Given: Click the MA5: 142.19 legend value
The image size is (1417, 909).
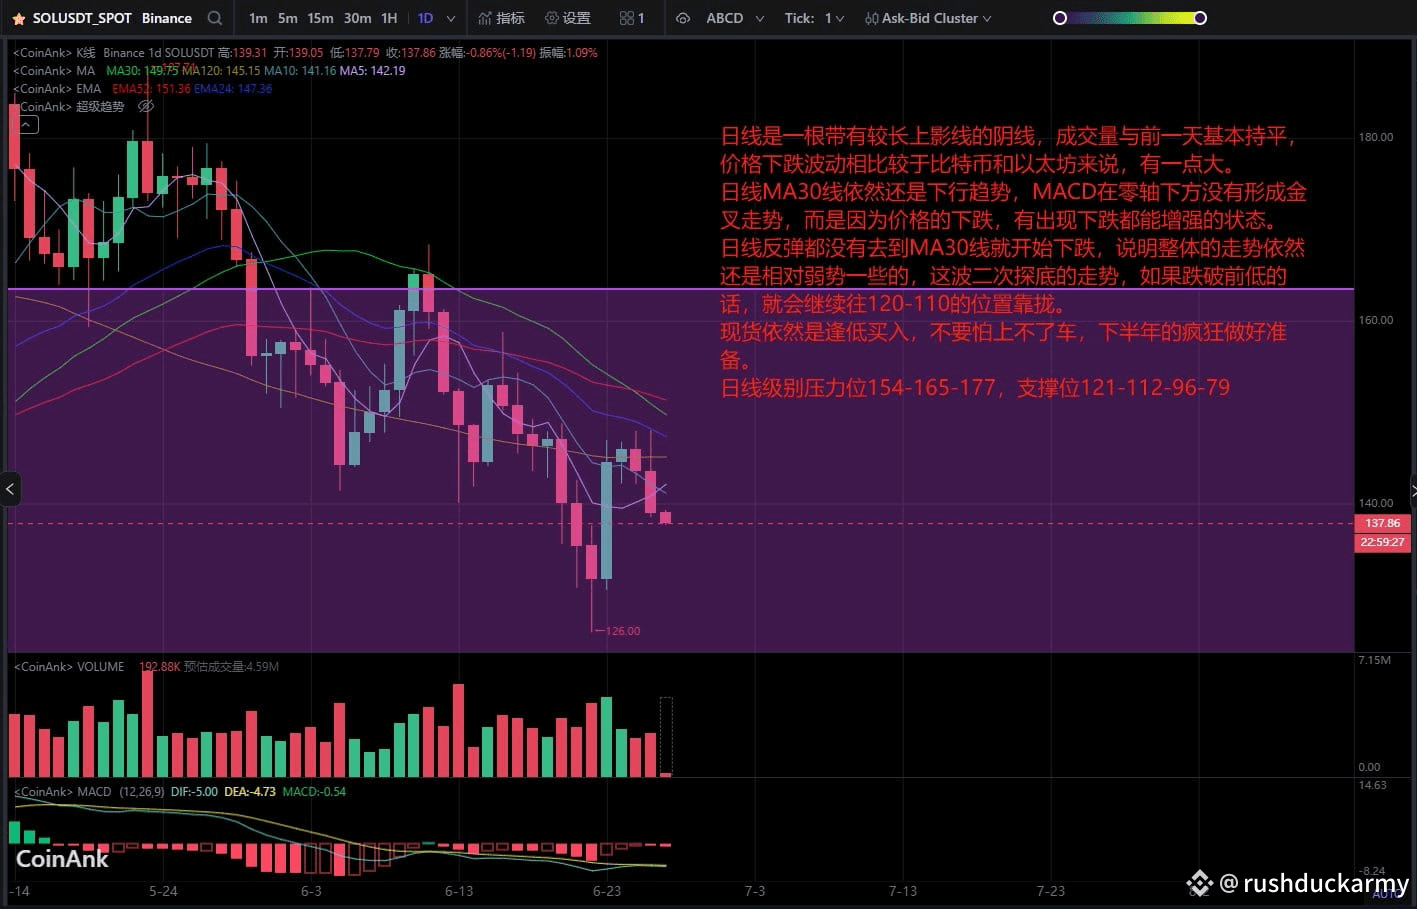Looking at the screenshot, I should (x=372, y=71).
